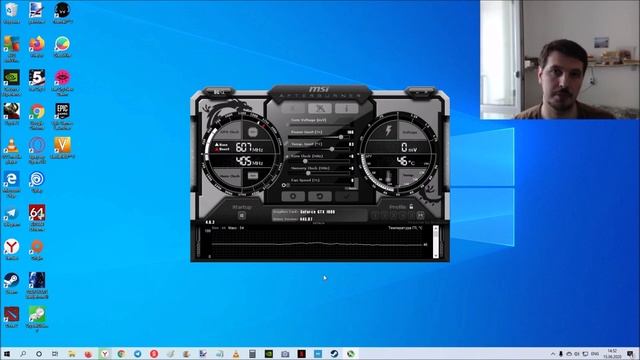Click the GPU chip icon in clock gauge
The image size is (640, 360).
tap(253, 132)
